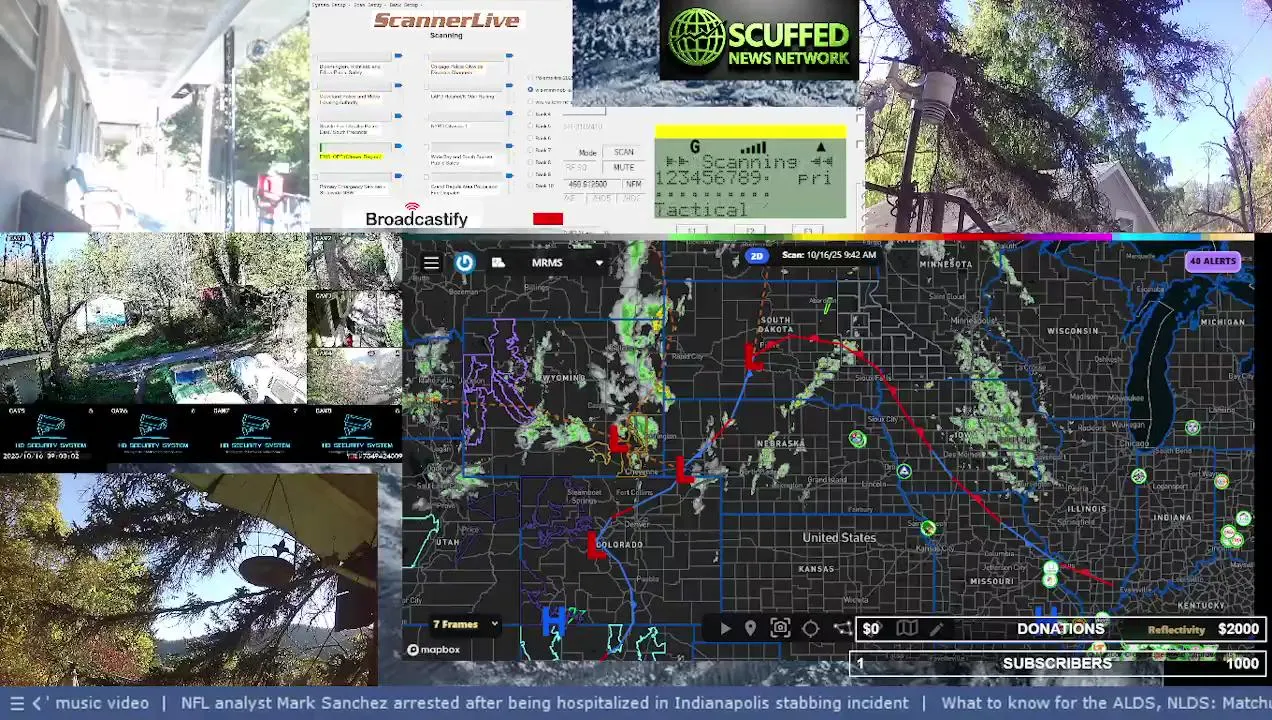Click the Scuffed News Network logo
This screenshot has height=720, width=1272.
pos(759,40)
